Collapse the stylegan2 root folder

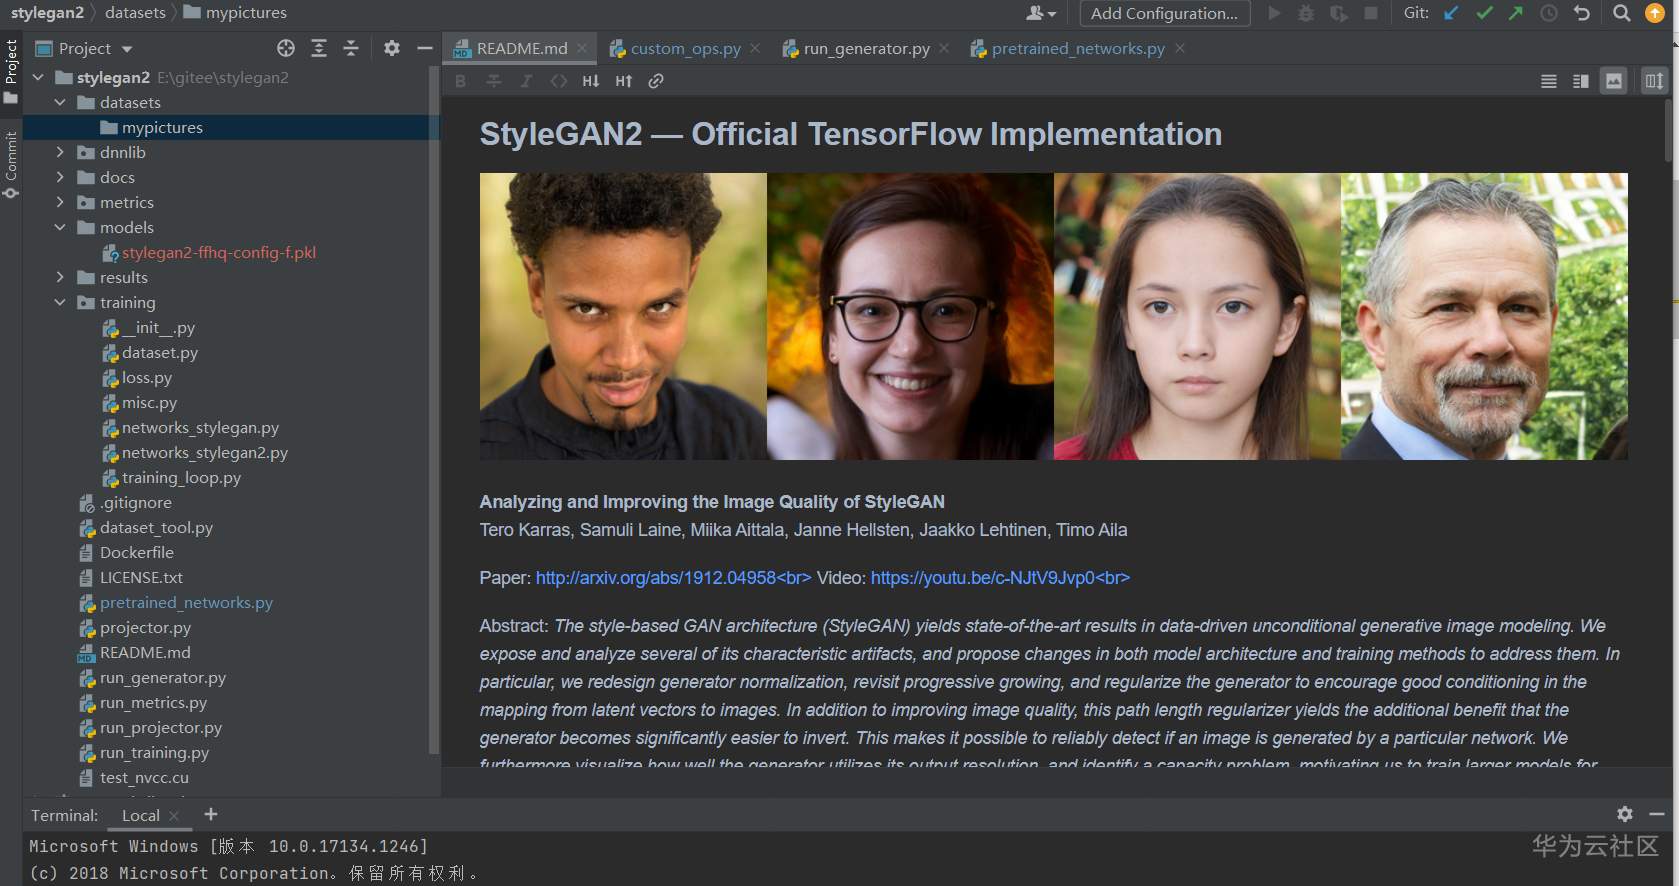(x=38, y=77)
